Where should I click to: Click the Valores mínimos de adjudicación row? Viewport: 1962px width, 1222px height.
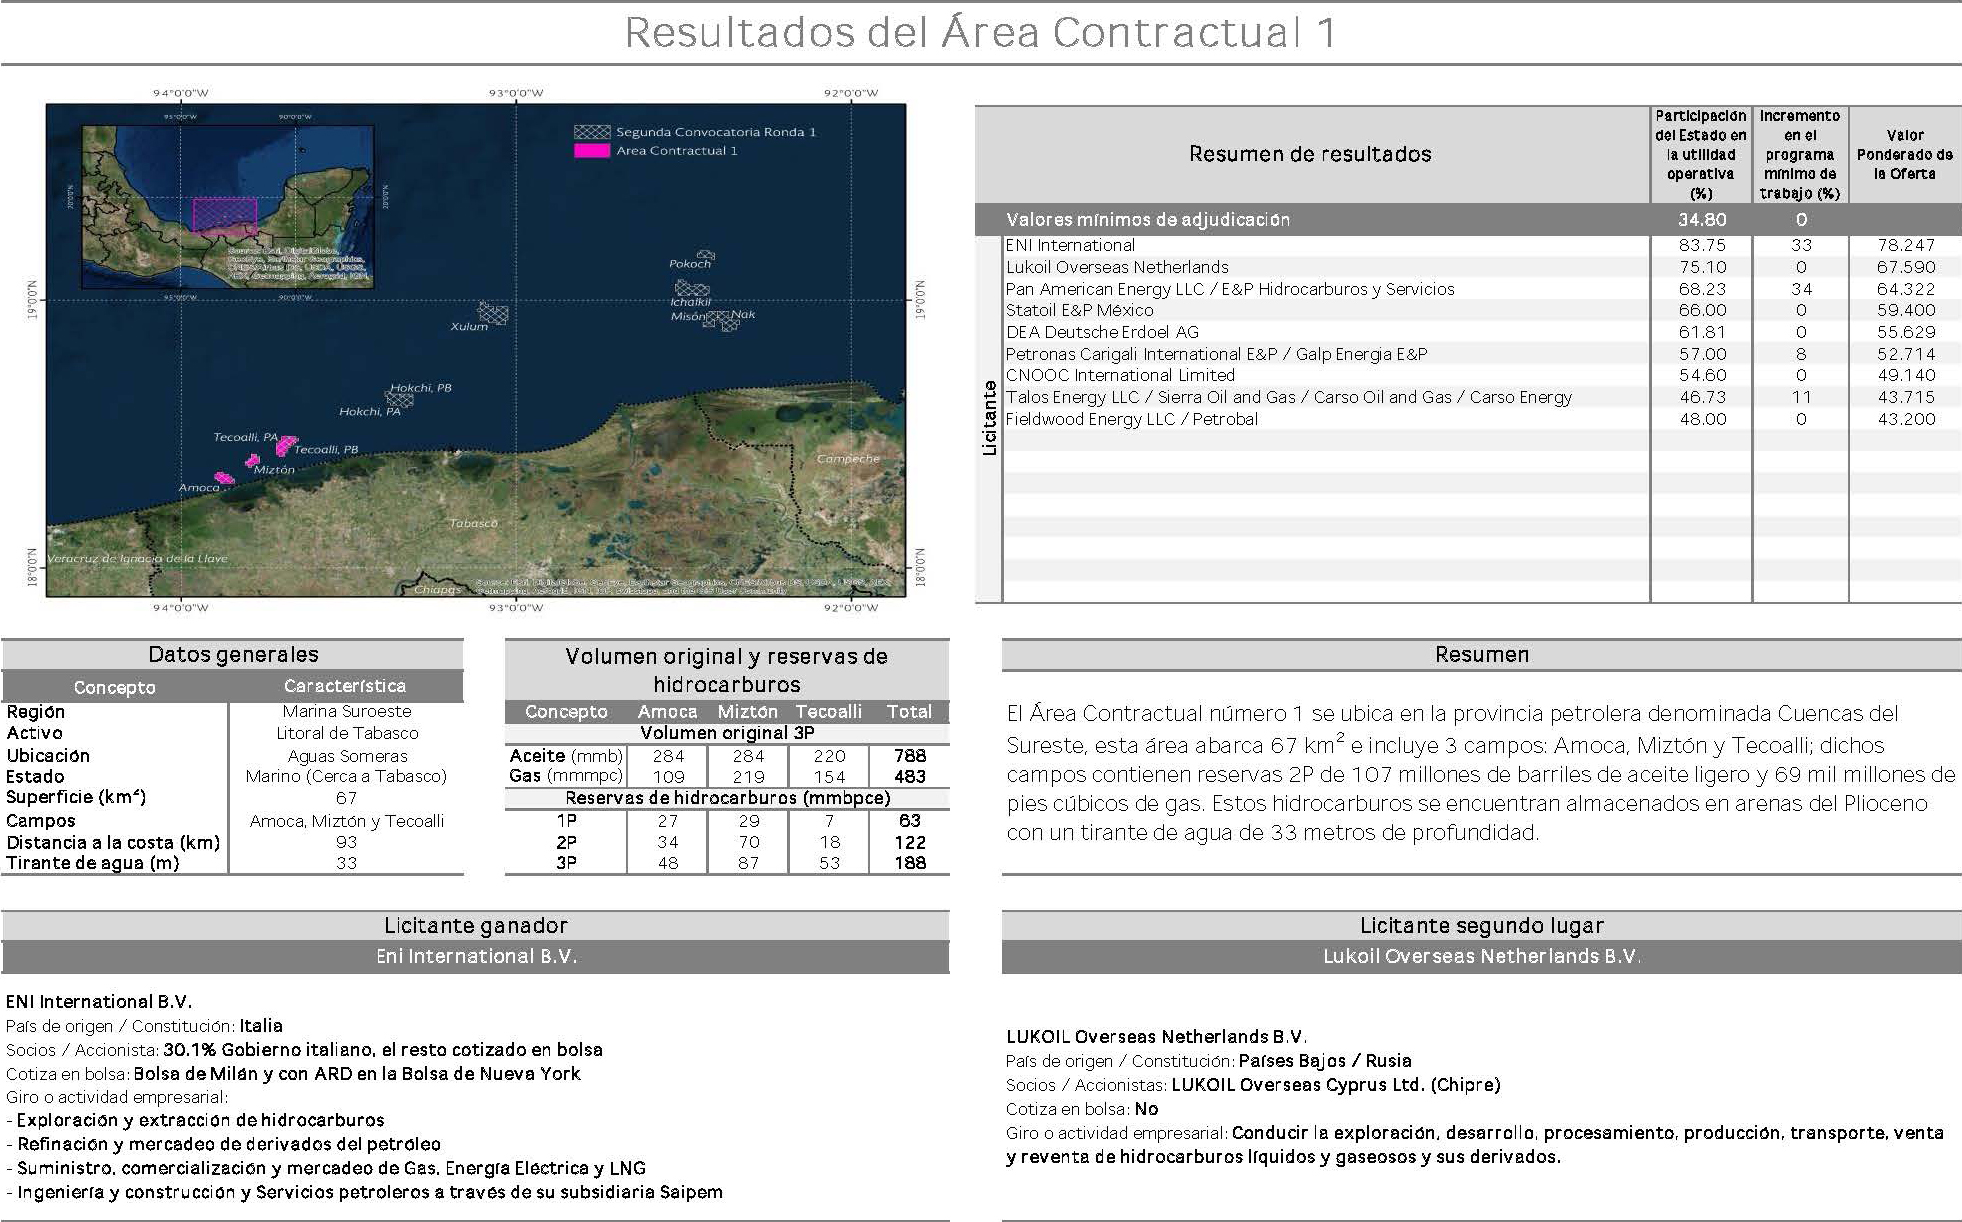[x=1147, y=219]
